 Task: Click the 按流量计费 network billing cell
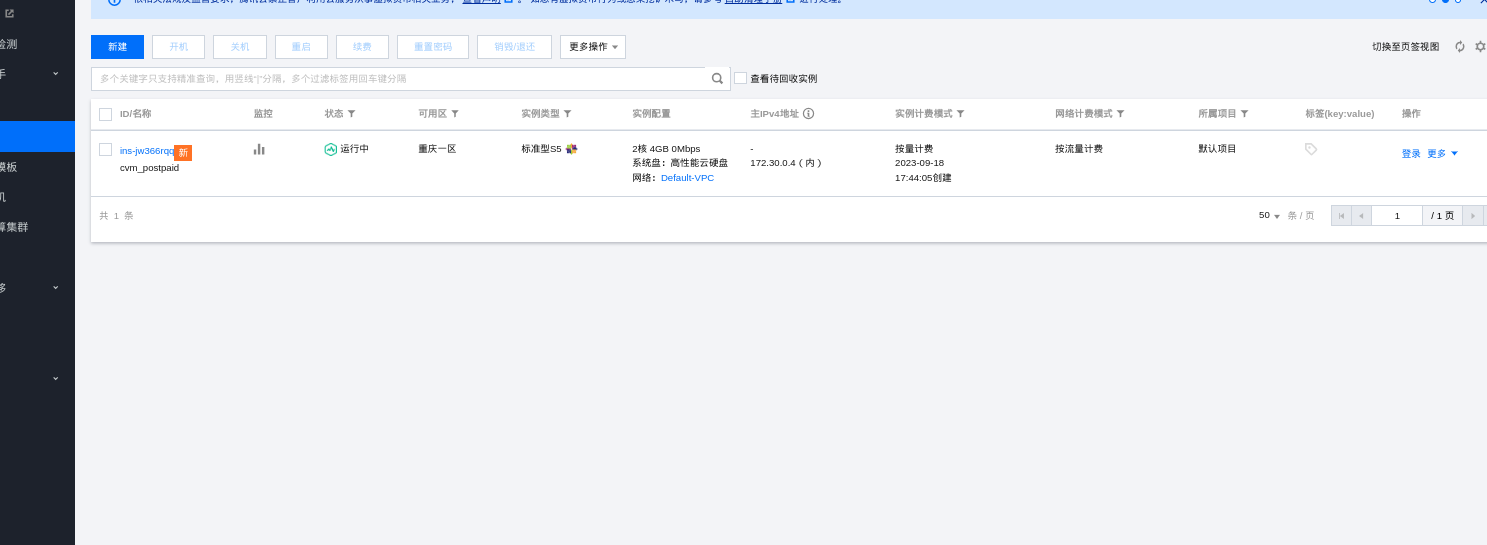point(1079,149)
